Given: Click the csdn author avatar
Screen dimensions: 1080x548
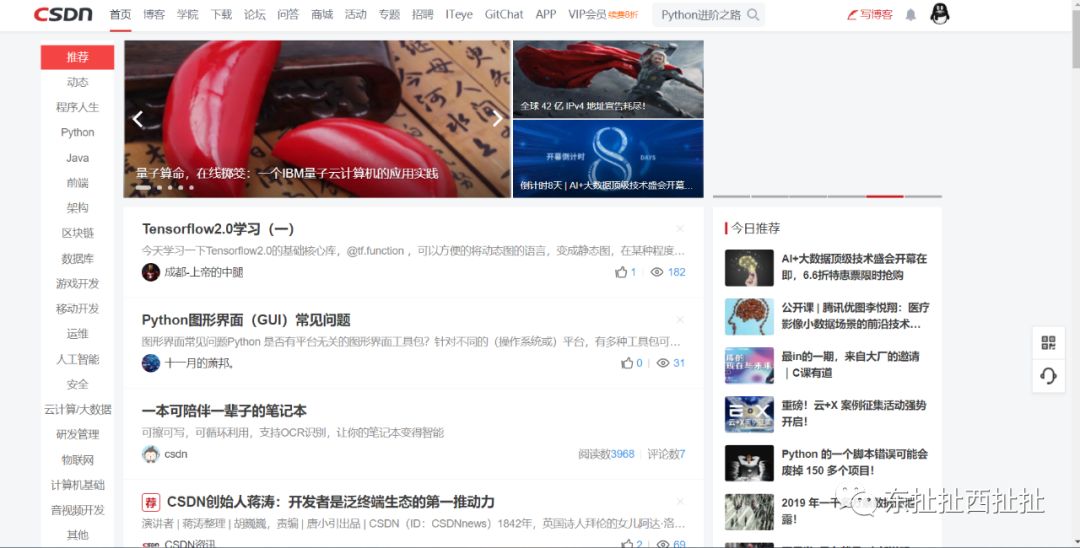Looking at the screenshot, I should pyautogui.click(x=151, y=454).
